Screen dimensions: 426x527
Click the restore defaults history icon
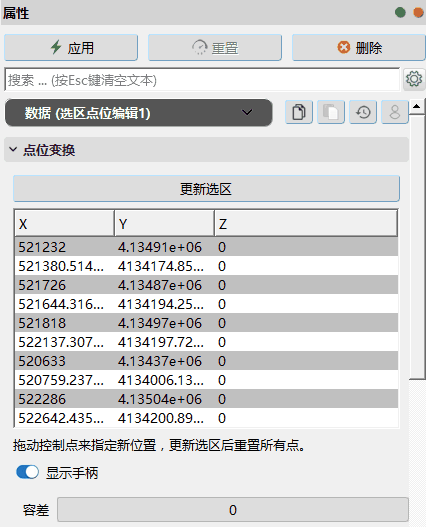coord(363,112)
